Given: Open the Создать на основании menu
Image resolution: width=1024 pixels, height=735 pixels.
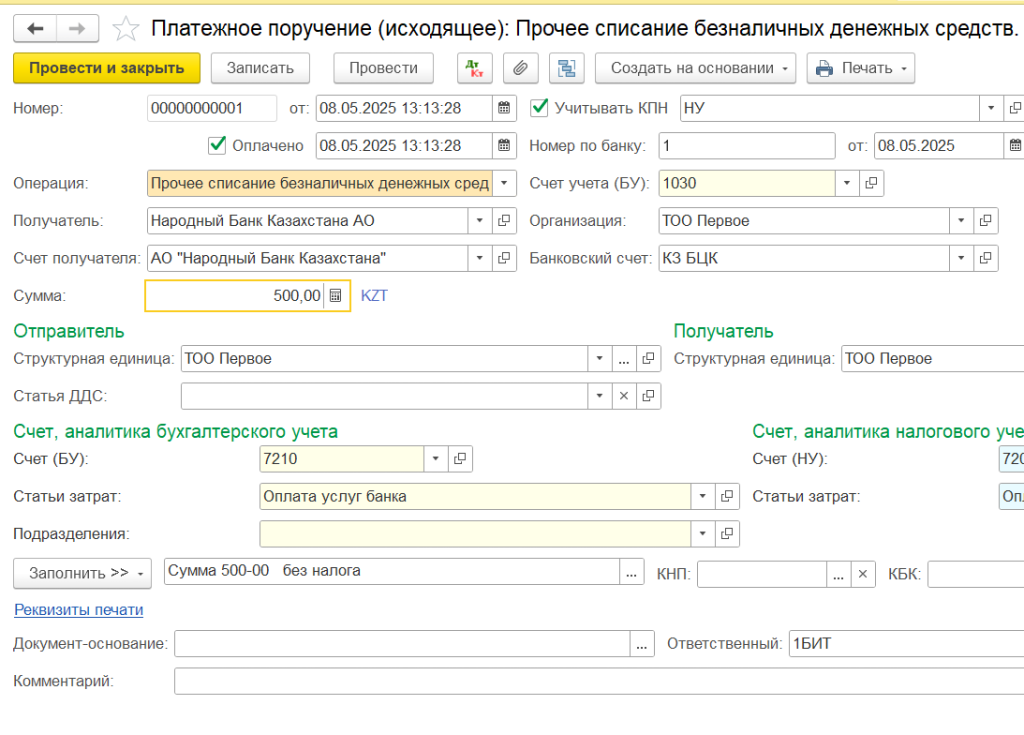Looking at the screenshot, I should [x=696, y=68].
